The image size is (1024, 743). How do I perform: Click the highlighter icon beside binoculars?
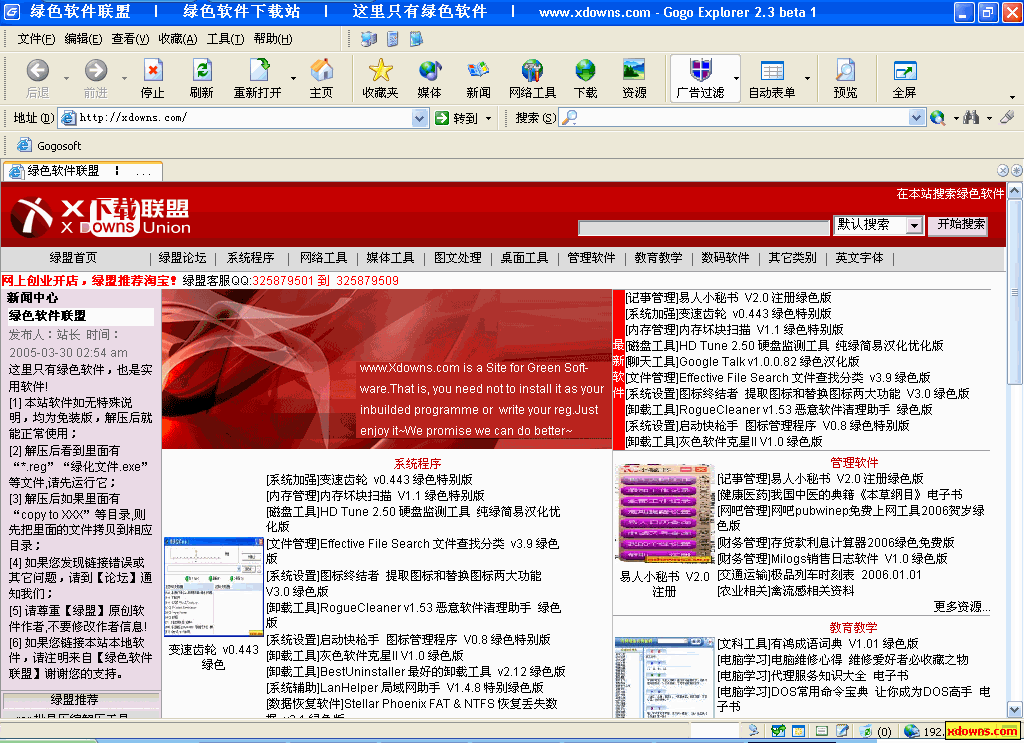[1007, 117]
